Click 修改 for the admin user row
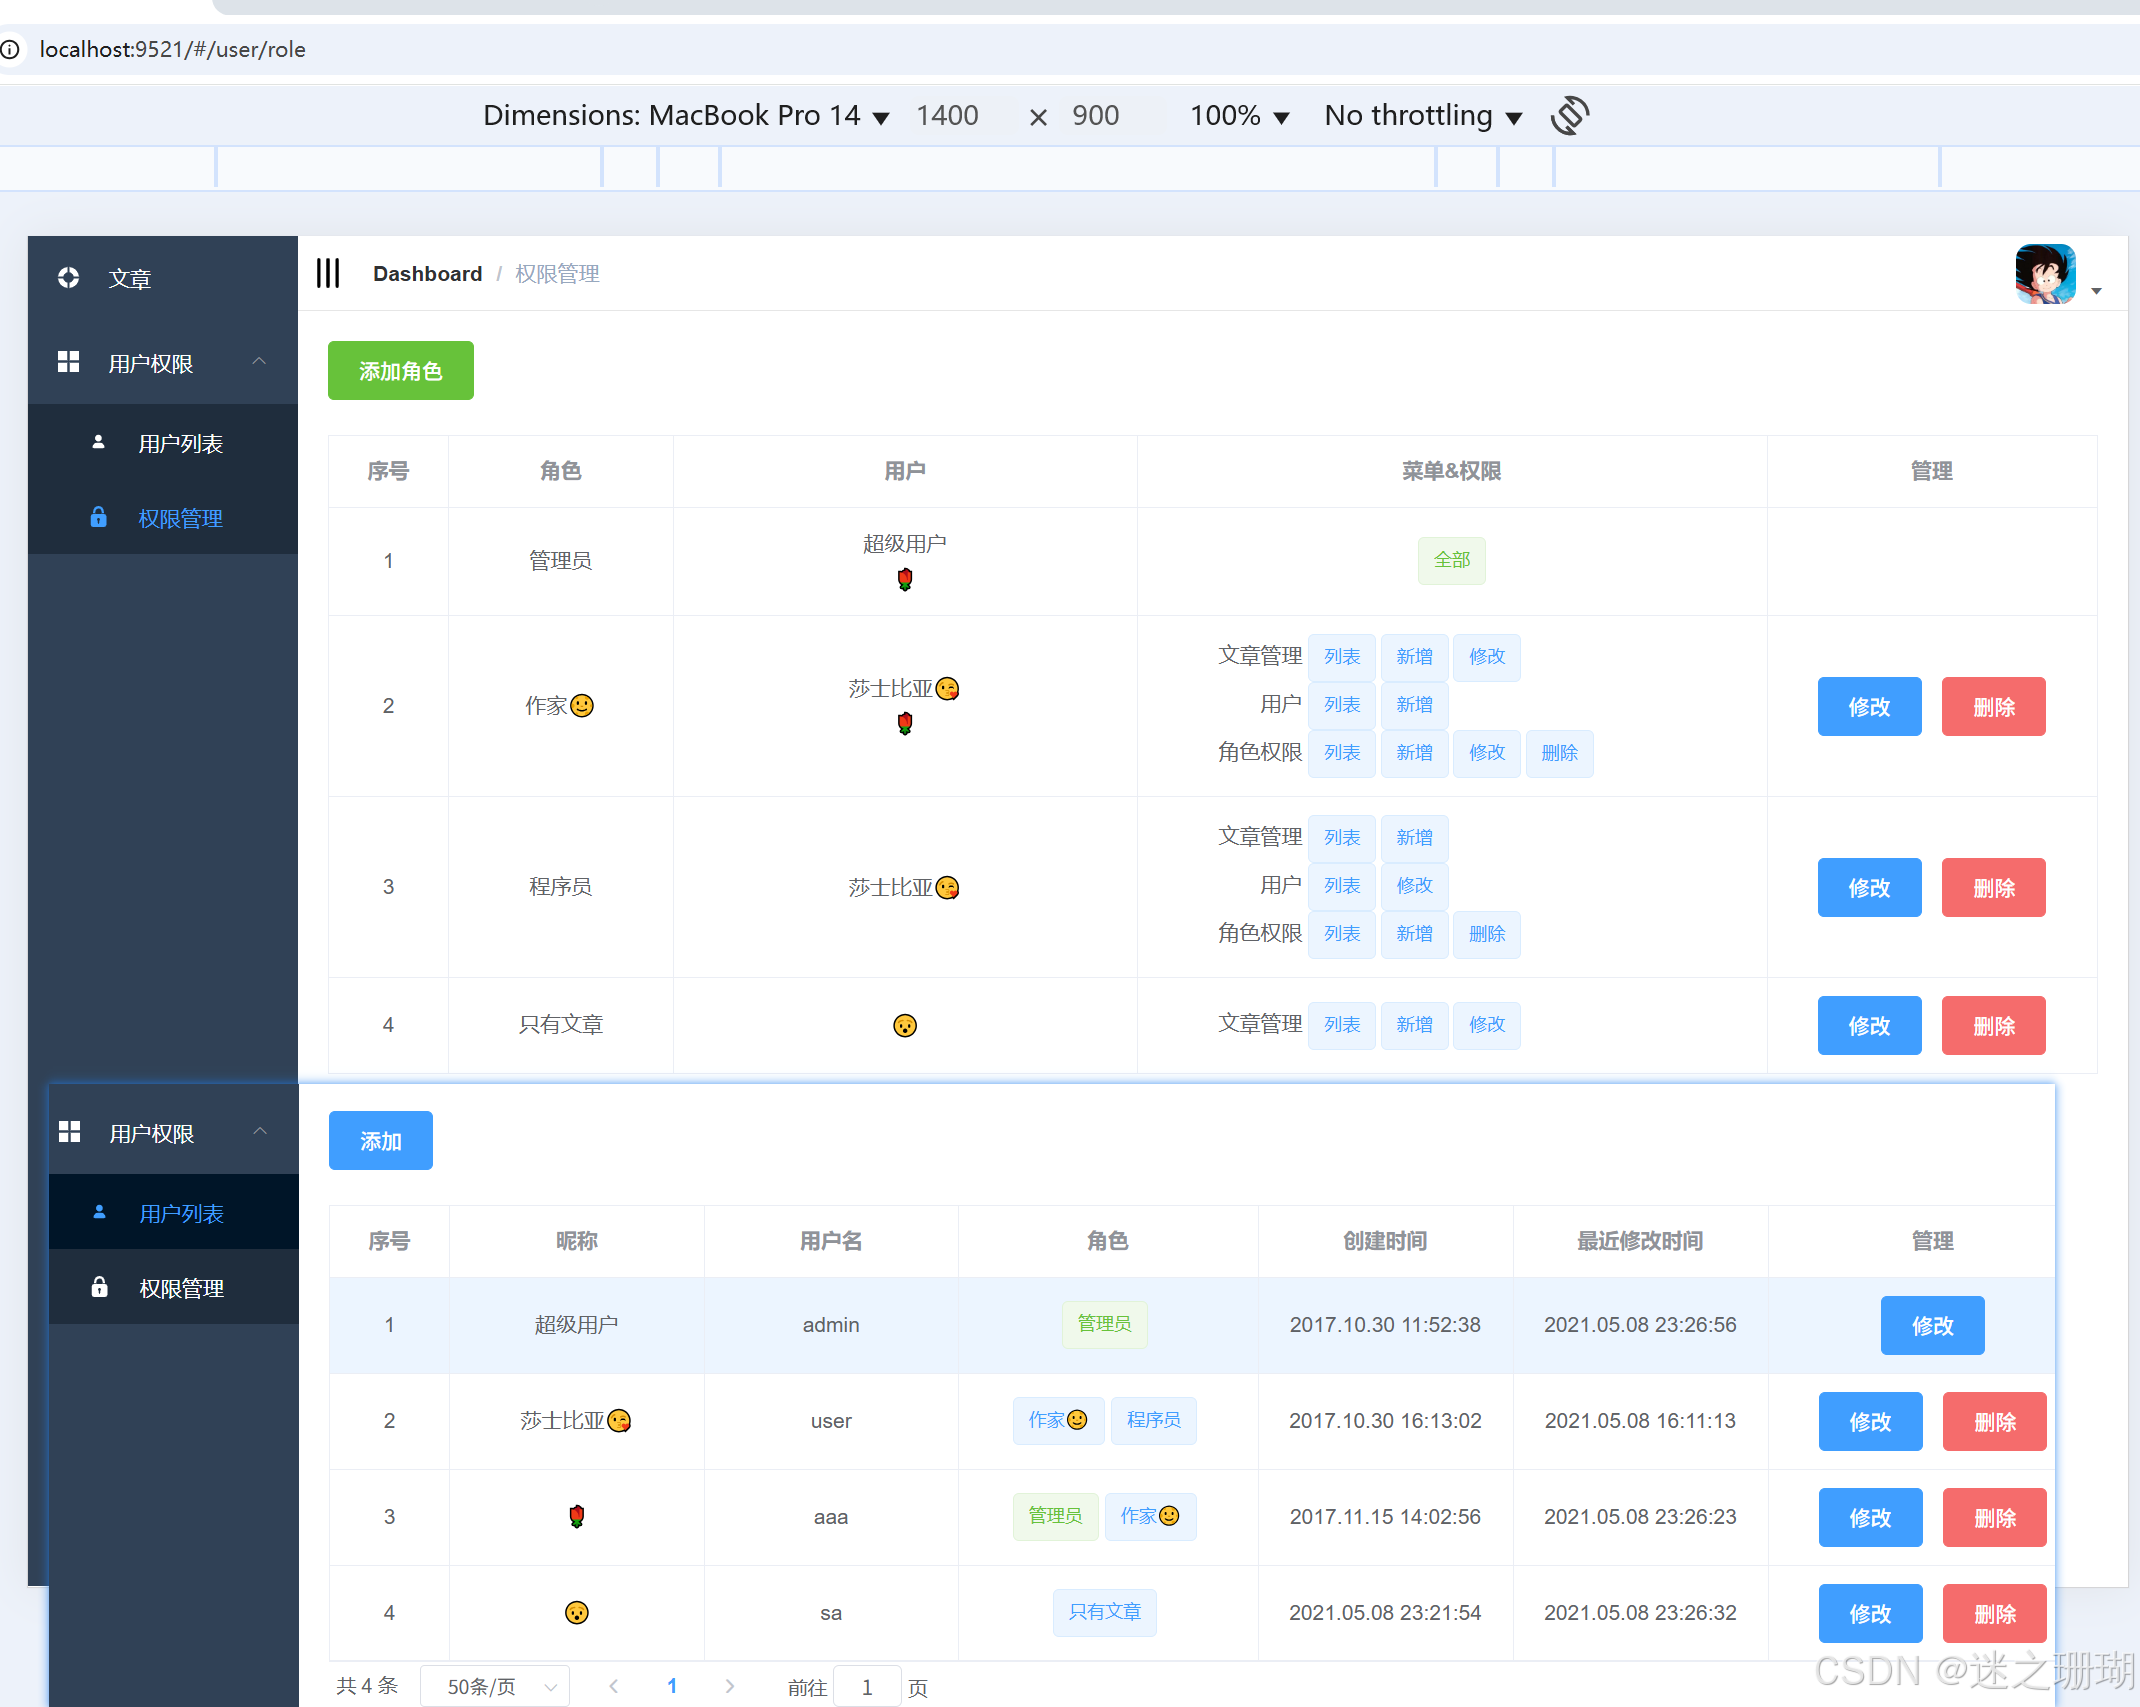2140x1707 pixels. tap(1932, 1325)
